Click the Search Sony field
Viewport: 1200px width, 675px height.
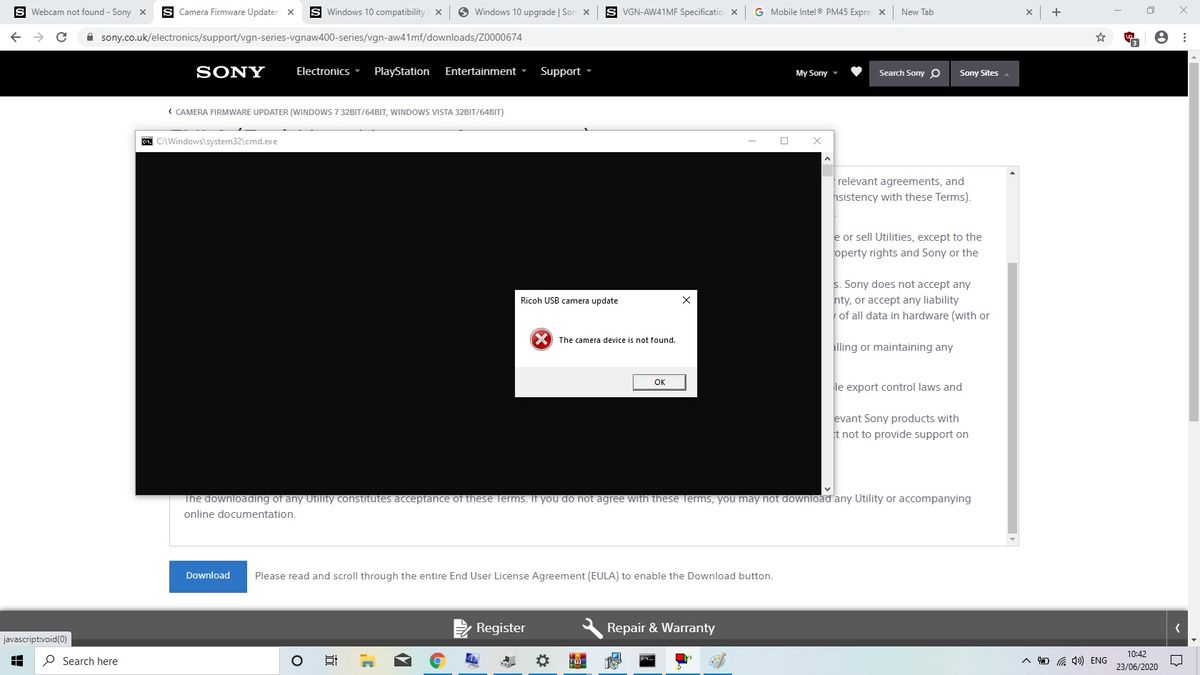tap(908, 73)
